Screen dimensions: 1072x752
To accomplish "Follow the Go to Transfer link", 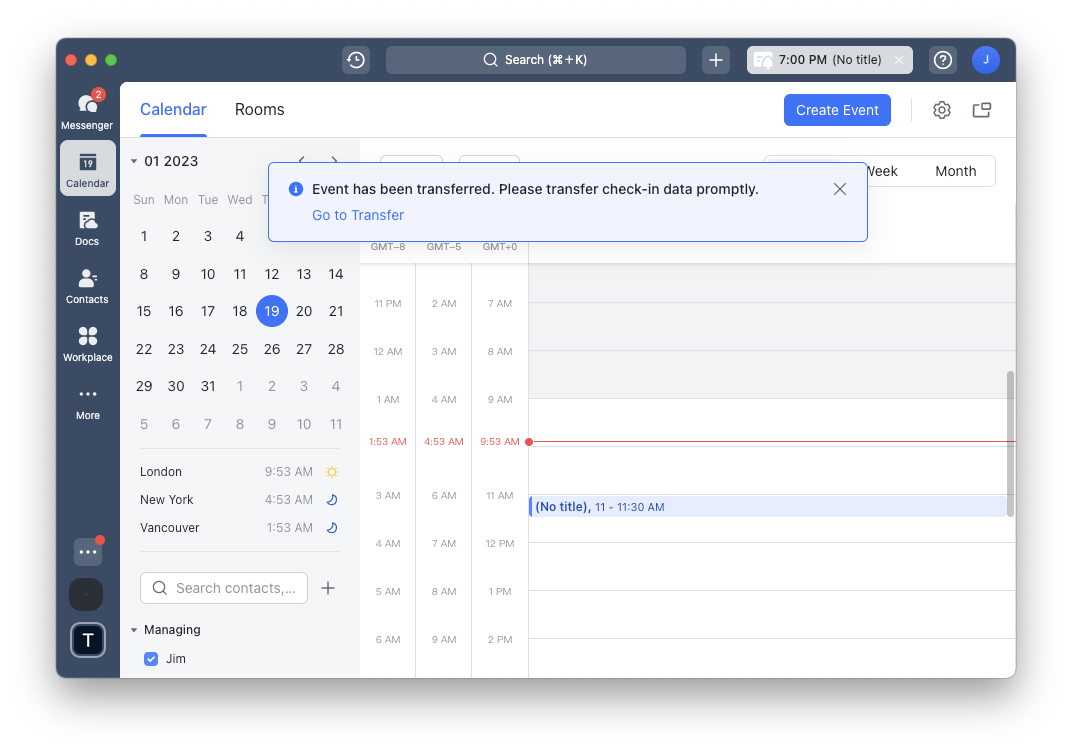I will tap(357, 215).
